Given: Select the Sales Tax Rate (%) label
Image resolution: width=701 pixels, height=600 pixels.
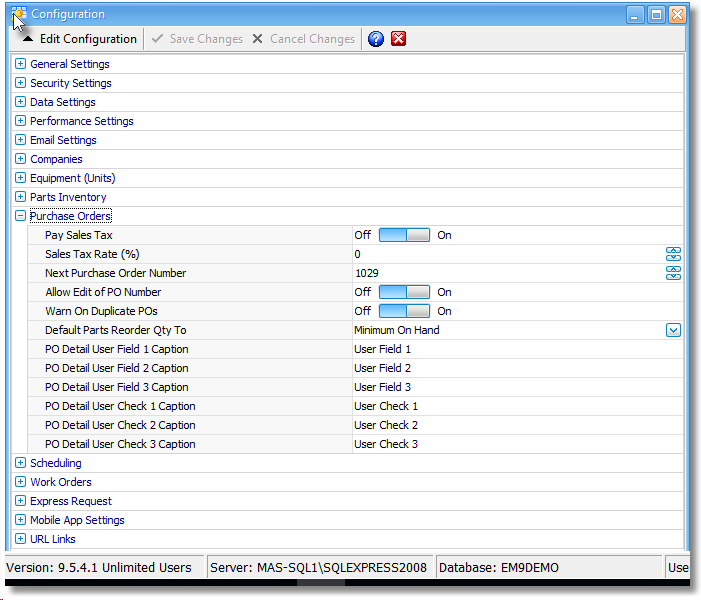Looking at the screenshot, I should (92, 254).
